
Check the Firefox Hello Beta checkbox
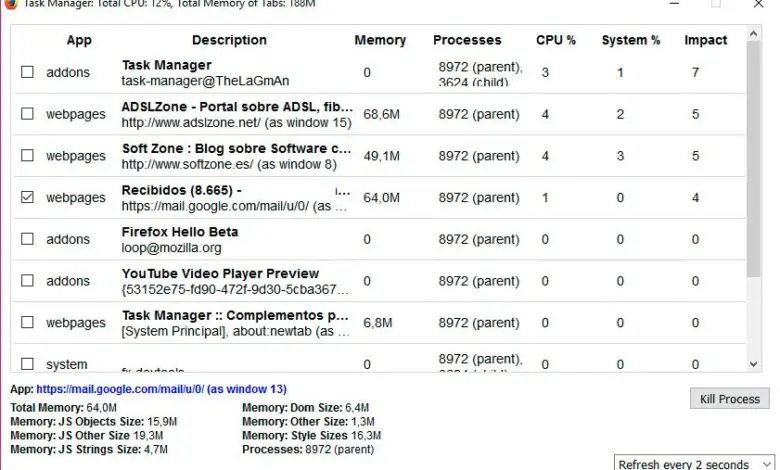click(28, 239)
